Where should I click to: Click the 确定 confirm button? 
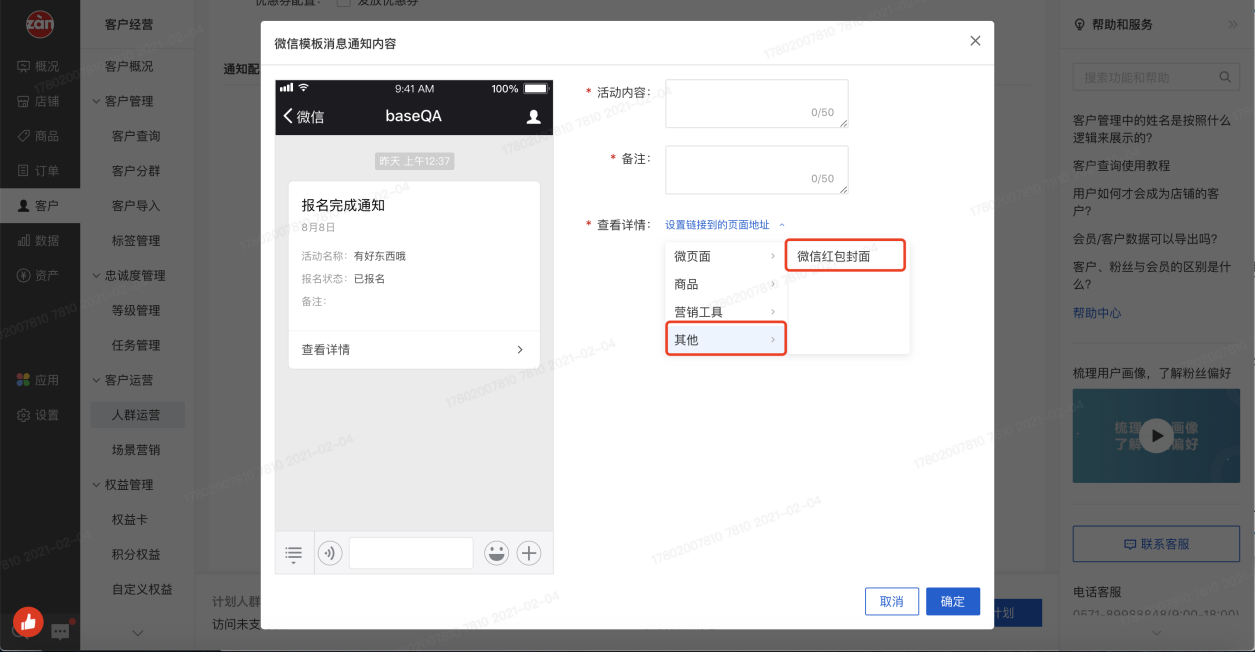point(952,601)
